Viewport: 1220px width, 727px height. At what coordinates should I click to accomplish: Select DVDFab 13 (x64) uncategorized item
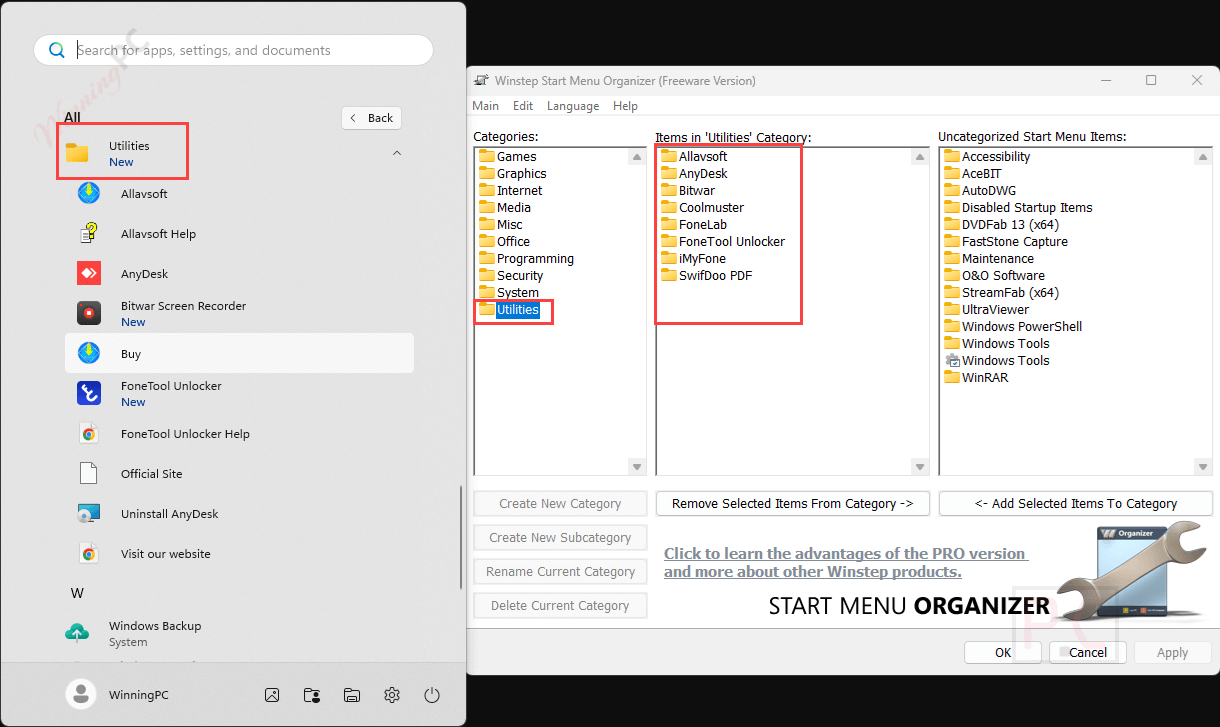(1001, 224)
